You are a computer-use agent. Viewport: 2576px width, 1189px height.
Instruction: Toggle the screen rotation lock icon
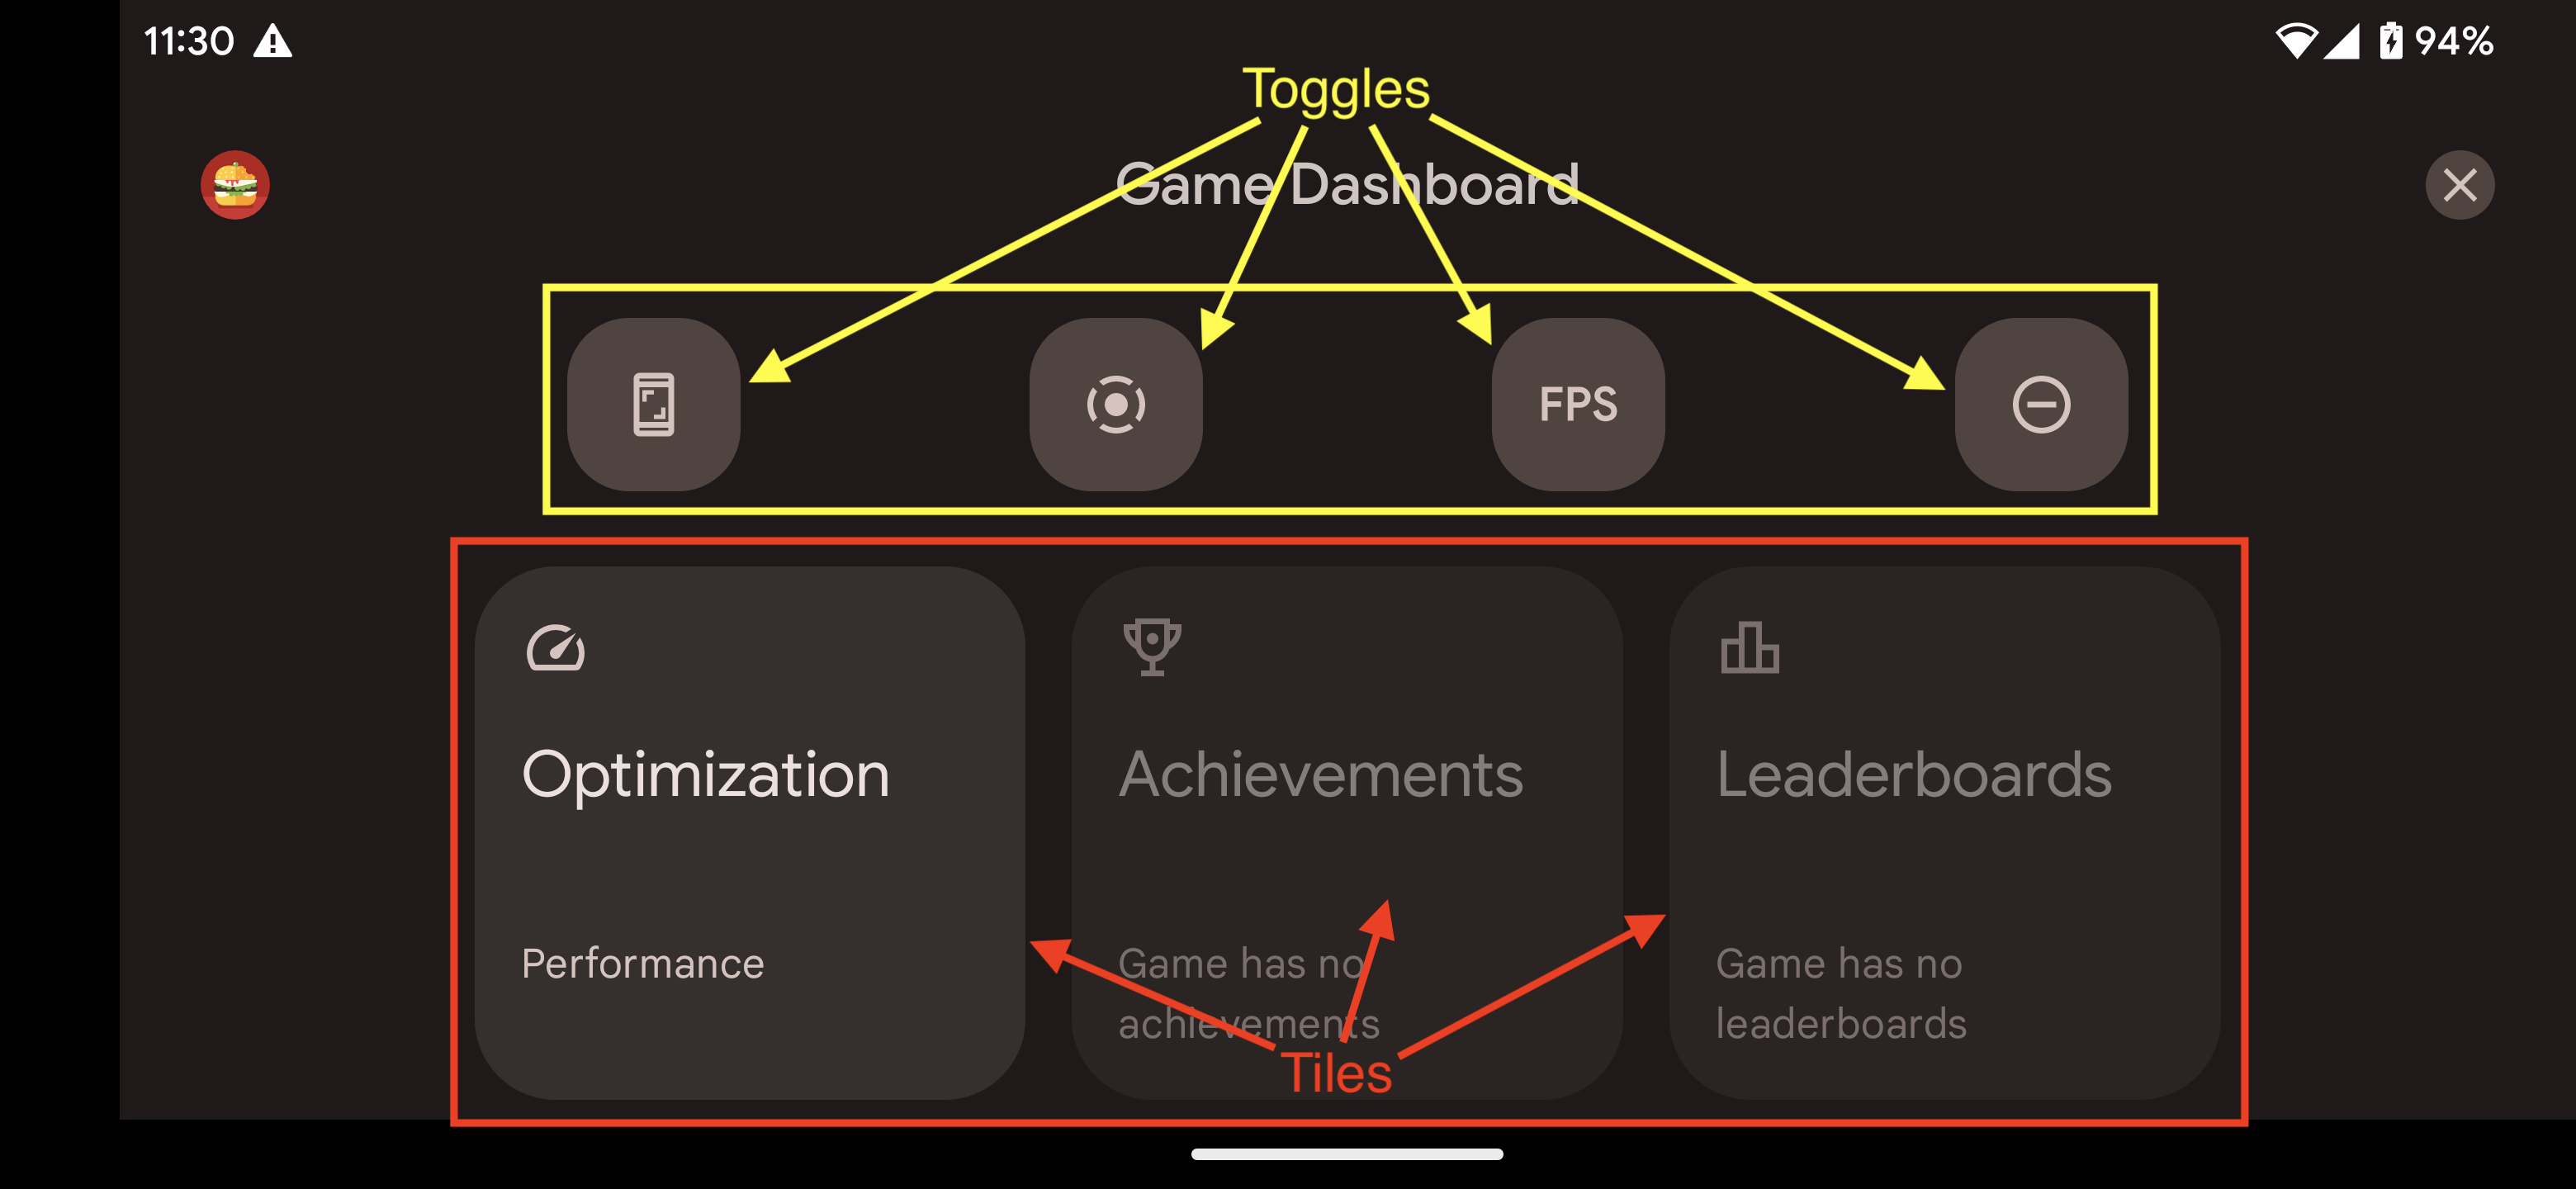pos(656,404)
